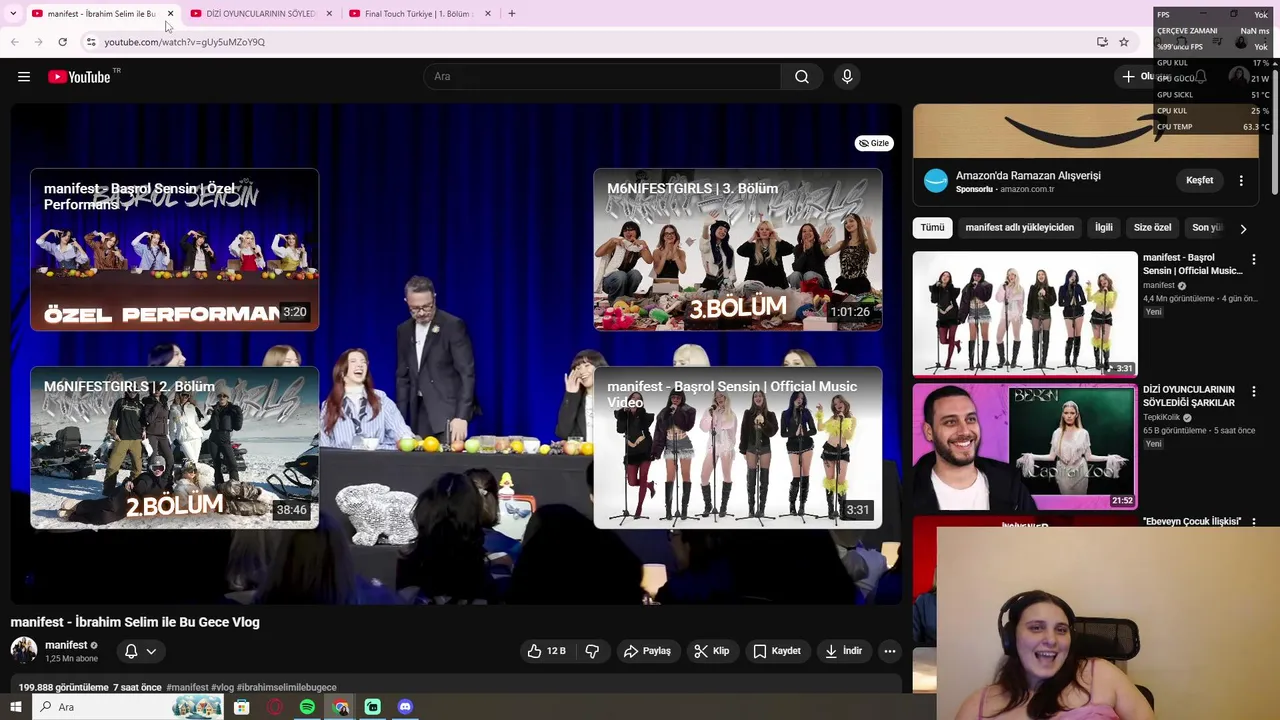Select the İlgili filter chip
This screenshot has width=1280, height=720.
pos(1104,228)
